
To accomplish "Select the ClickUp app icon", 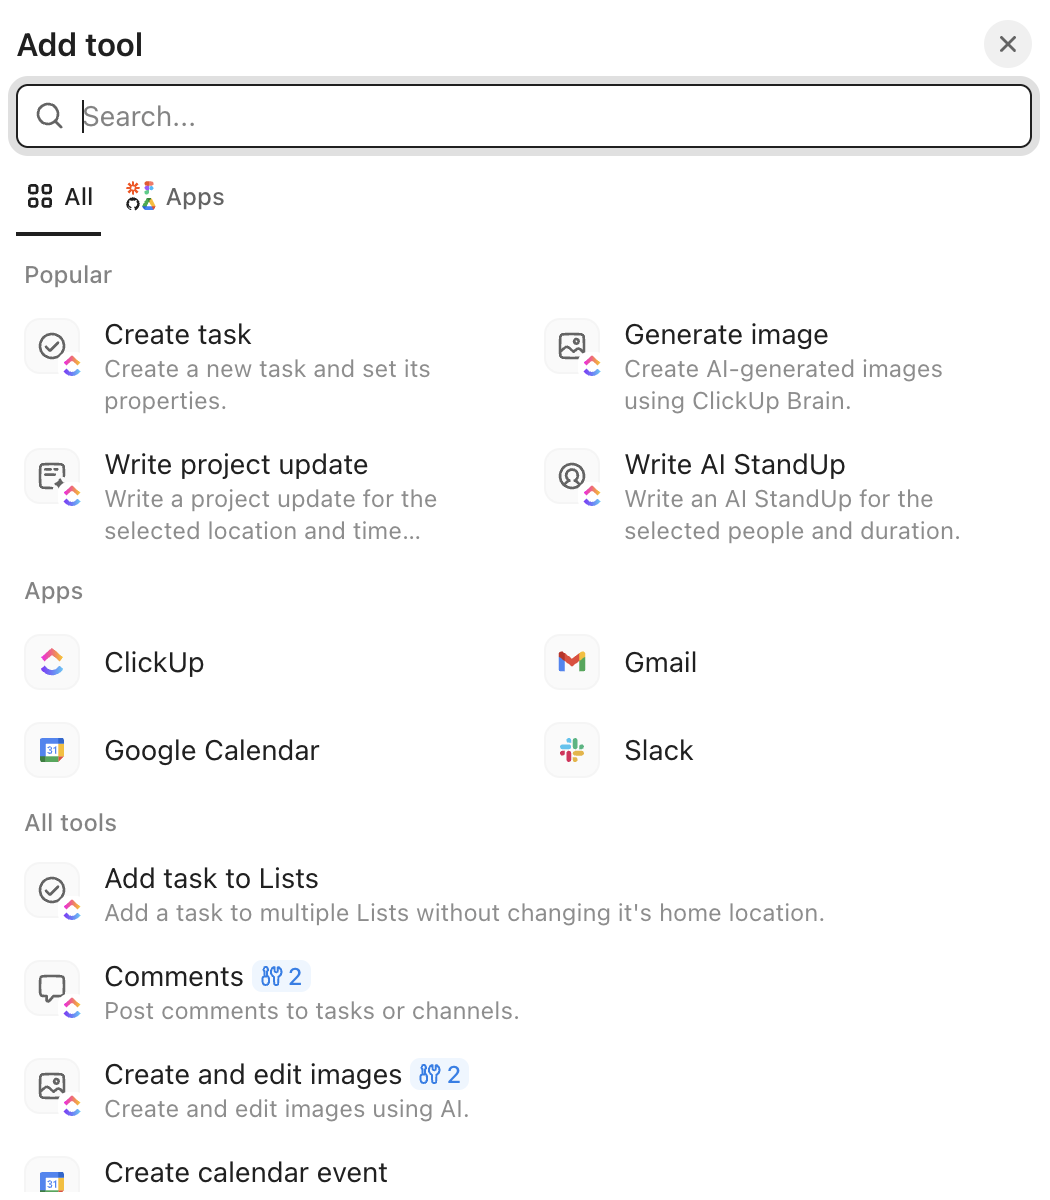I will tap(52, 662).
